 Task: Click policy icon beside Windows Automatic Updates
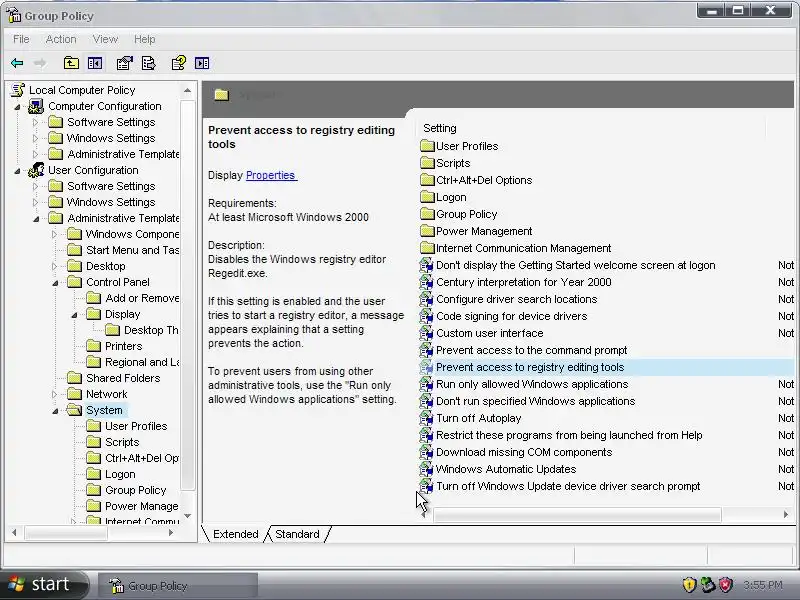click(426, 469)
